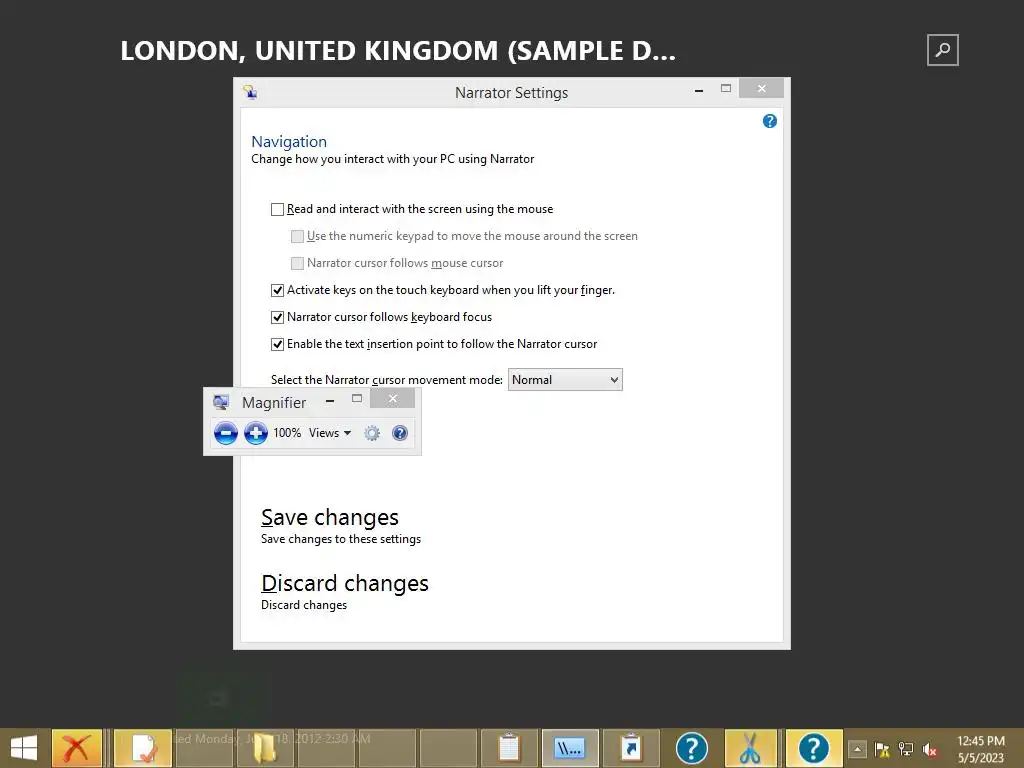
Task: Enable read and interact using the mouse
Action: [x=278, y=209]
